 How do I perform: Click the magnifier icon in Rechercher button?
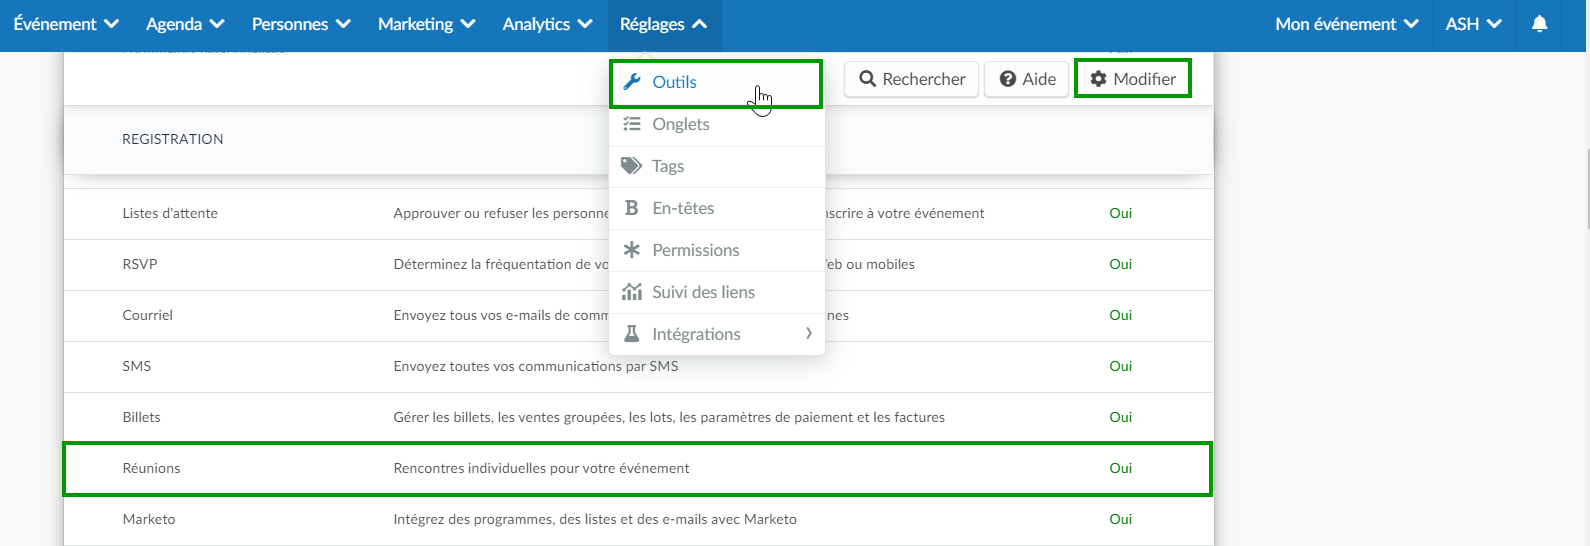pyautogui.click(x=868, y=79)
